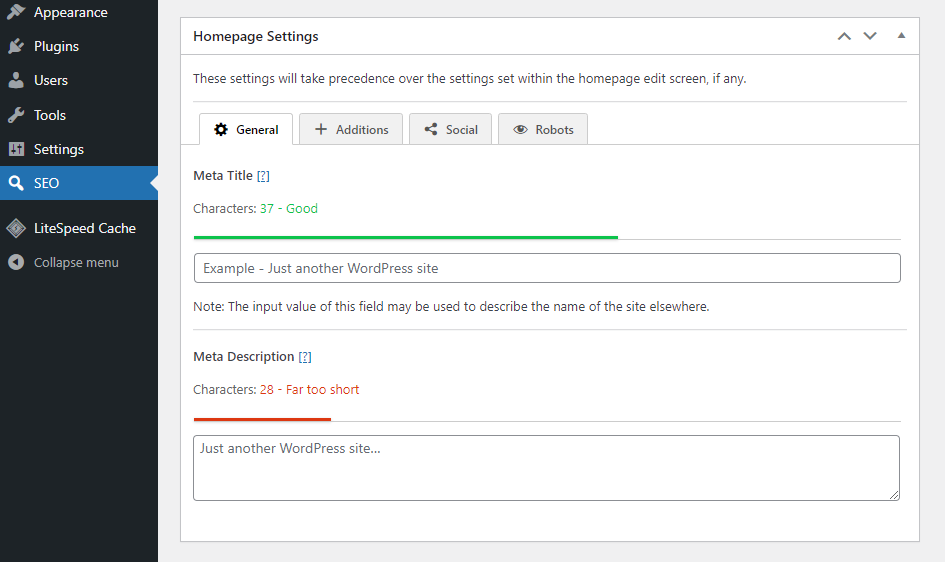This screenshot has width=945, height=562.
Task: Click the Meta Title label
Action: (223, 175)
